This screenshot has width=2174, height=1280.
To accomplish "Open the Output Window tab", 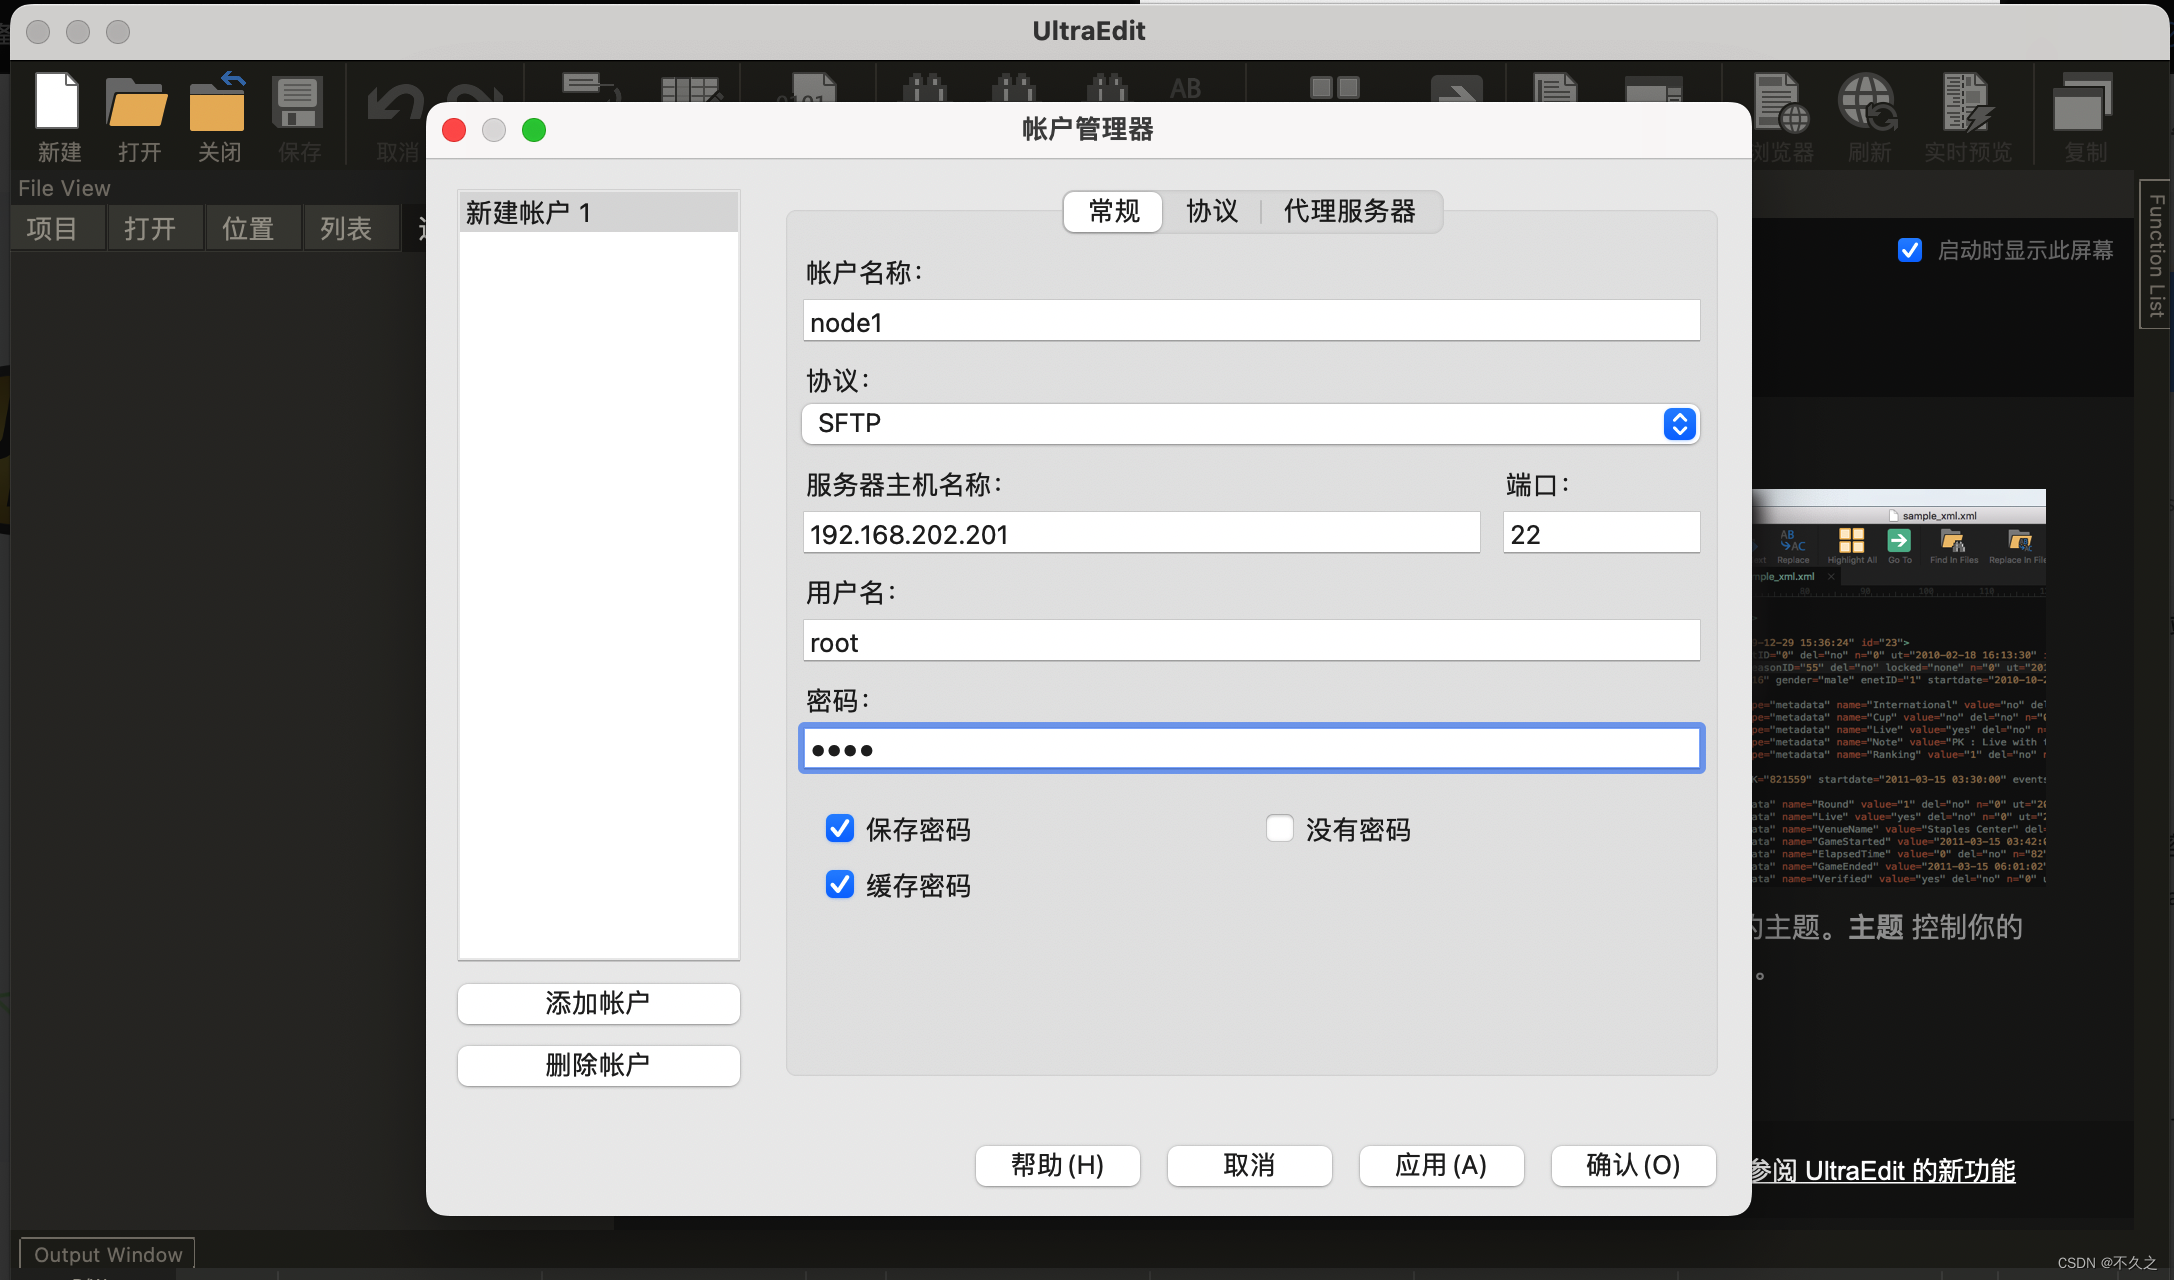I will click(x=108, y=1255).
